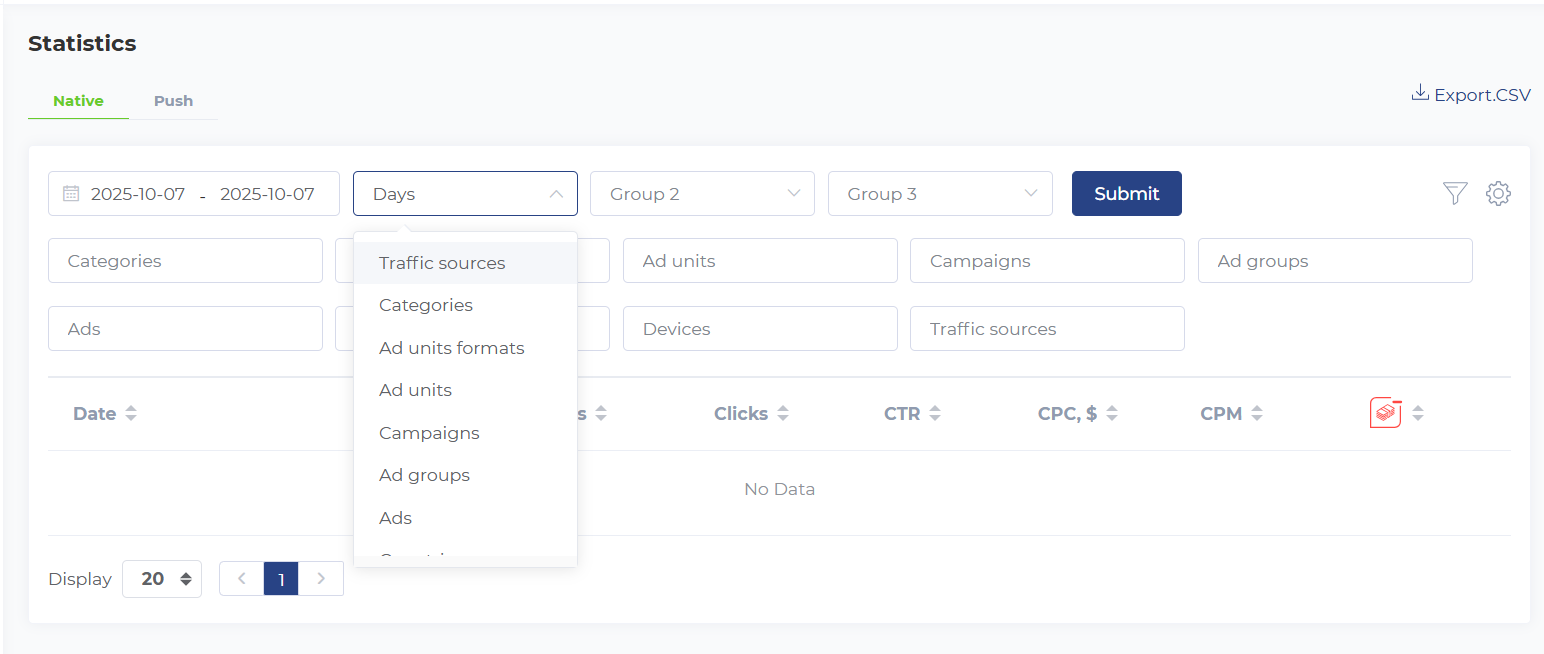This screenshot has width=1544, height=654.
Task: Click the calendar icon in date field
Action: click(71, 194)
